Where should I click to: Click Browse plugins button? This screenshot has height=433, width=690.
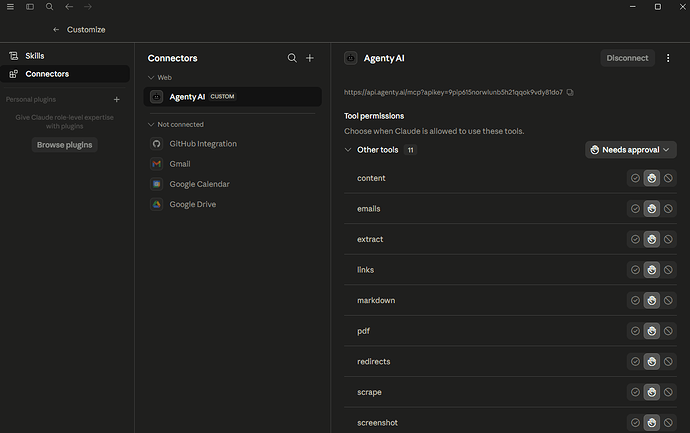[65, 145]
